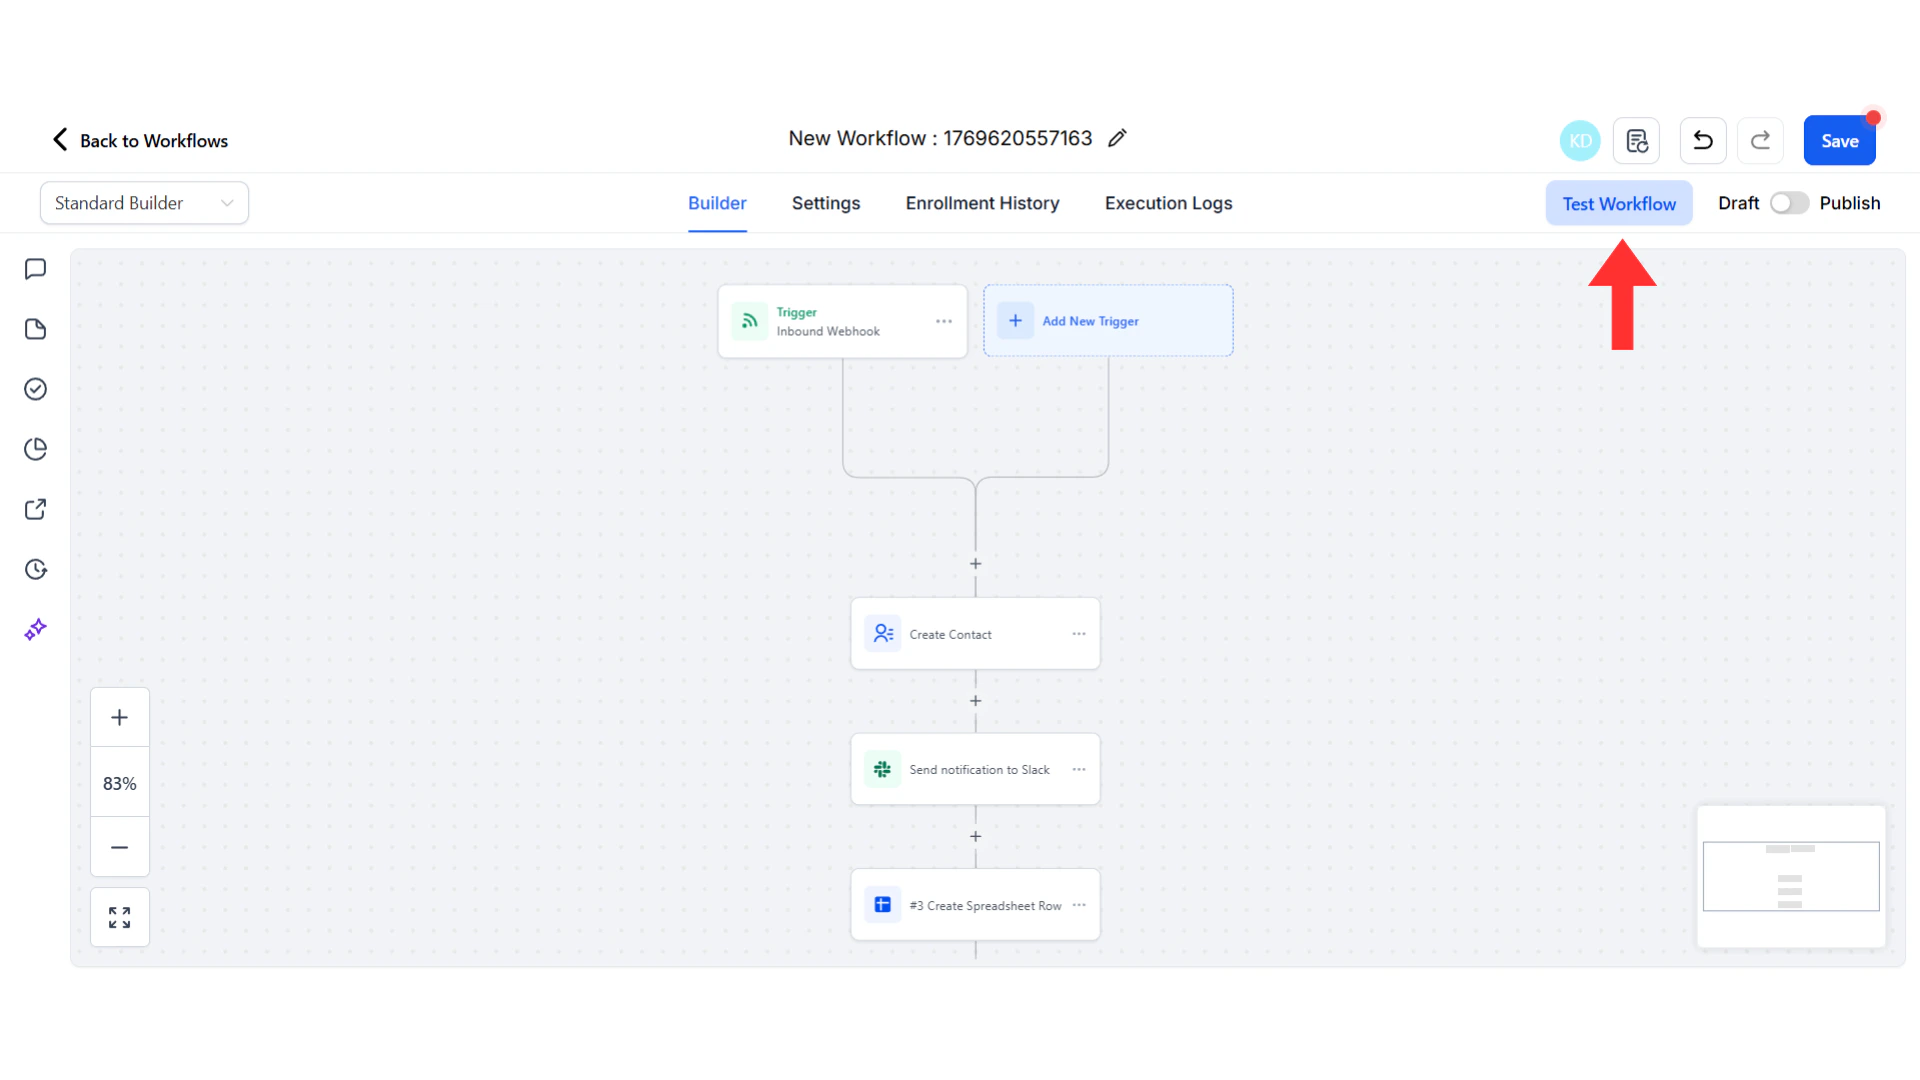Click the Test Workflow button
The height and width of the screenshot is (1080, 1920).
tap(1618, 203)
